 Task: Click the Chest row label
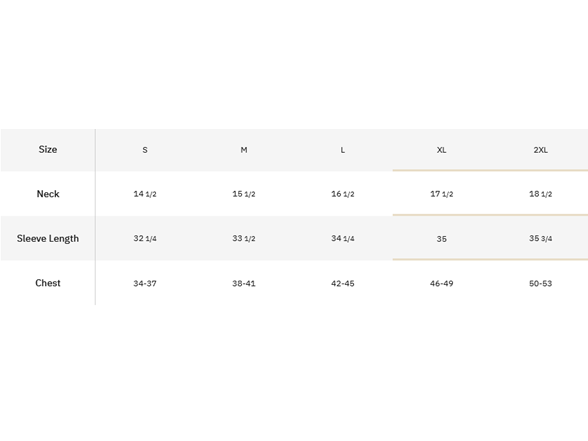48,283
